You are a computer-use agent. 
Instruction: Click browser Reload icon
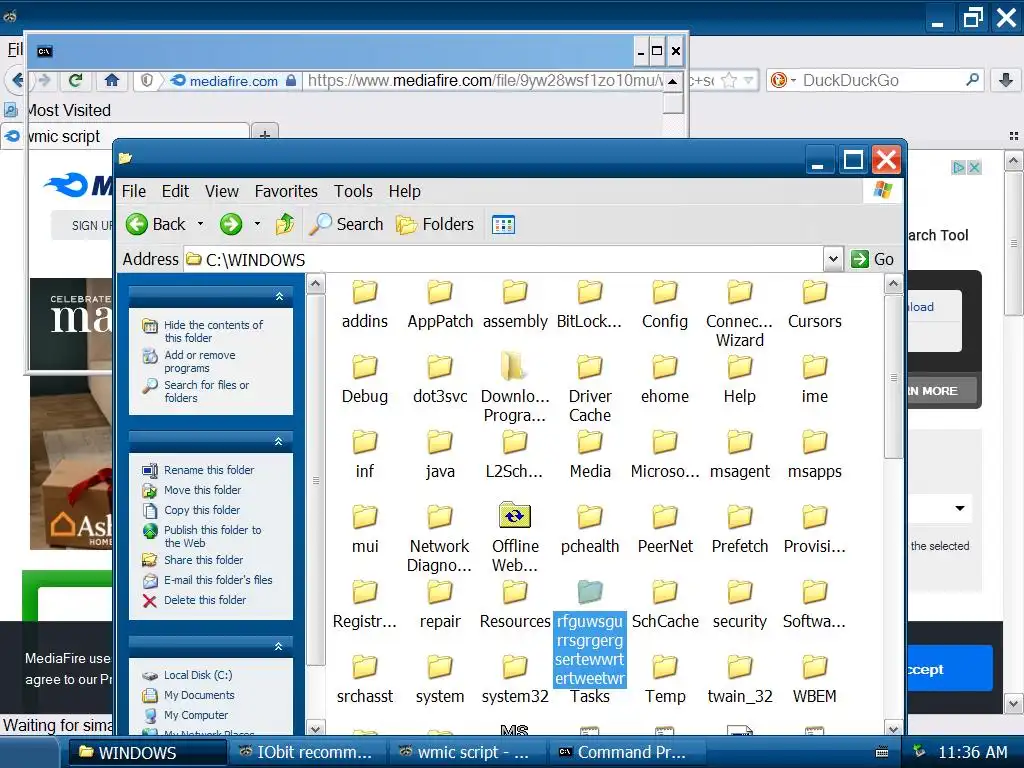(76, 80)
